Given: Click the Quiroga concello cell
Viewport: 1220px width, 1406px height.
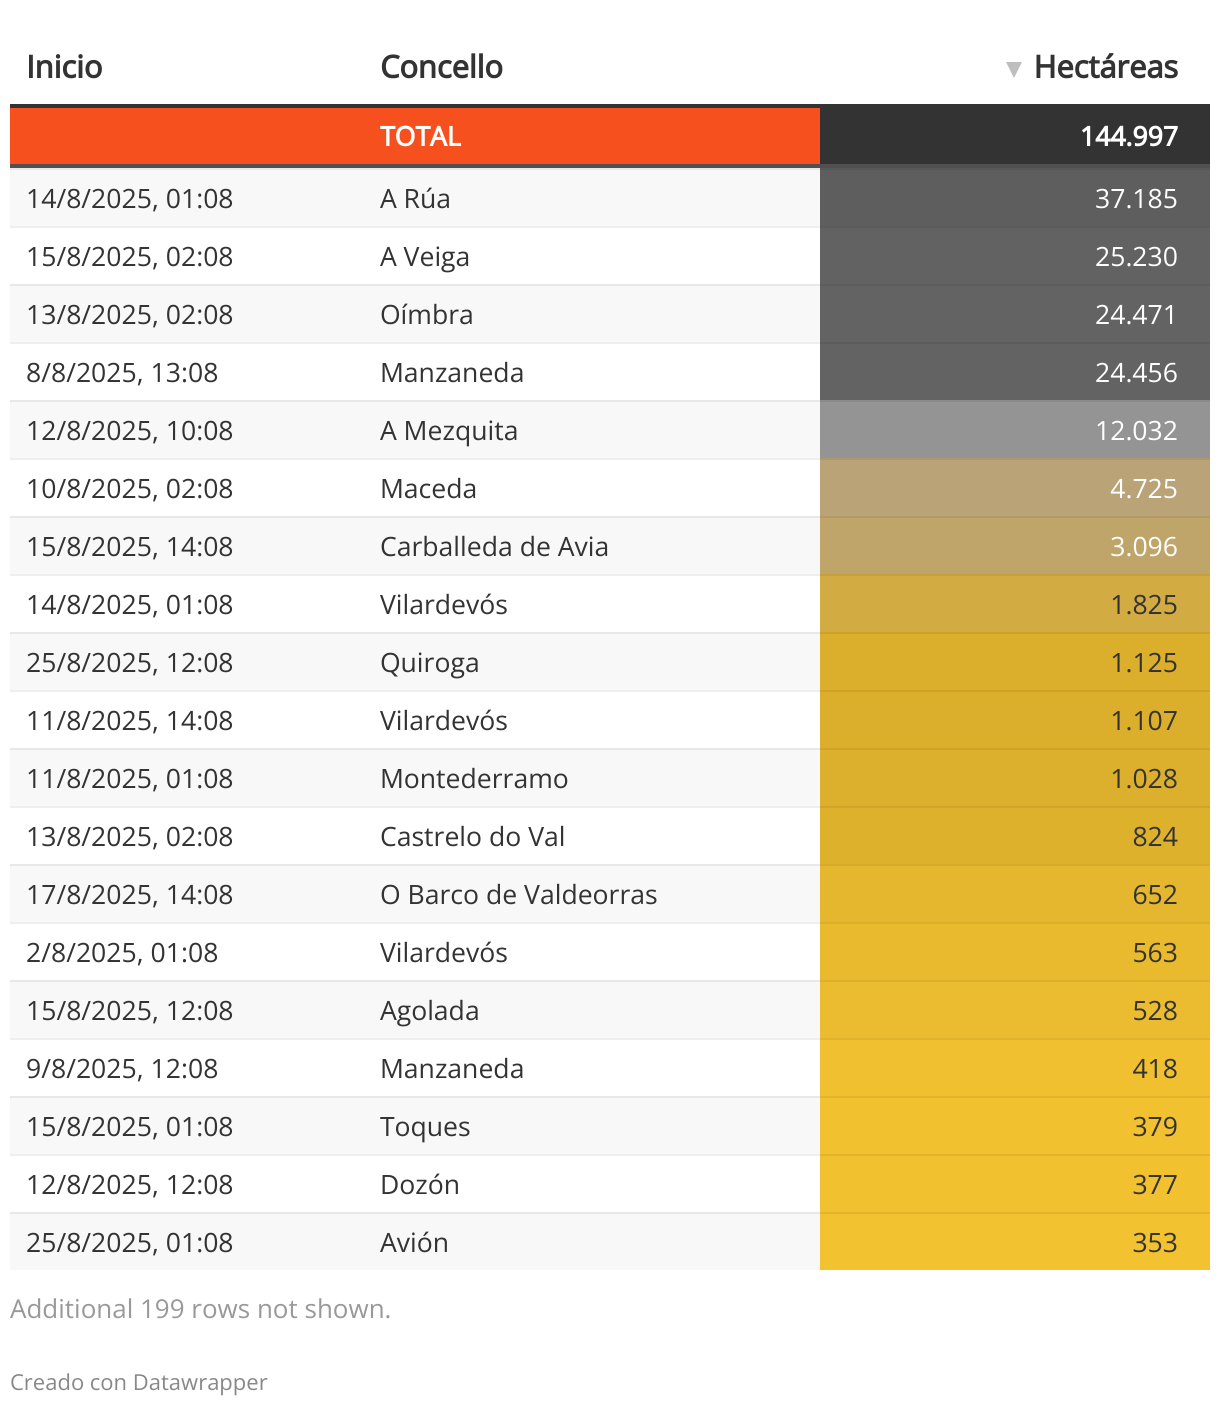Looking at the screenshot, I should pyautogui.click(x=429, y=663).
